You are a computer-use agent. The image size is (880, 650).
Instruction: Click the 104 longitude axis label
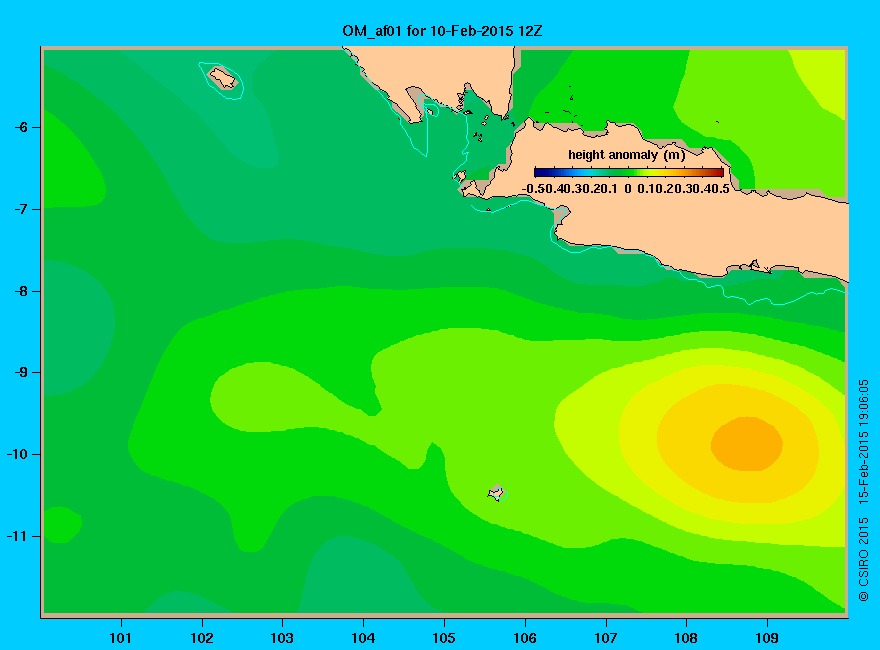click(363, 638)
